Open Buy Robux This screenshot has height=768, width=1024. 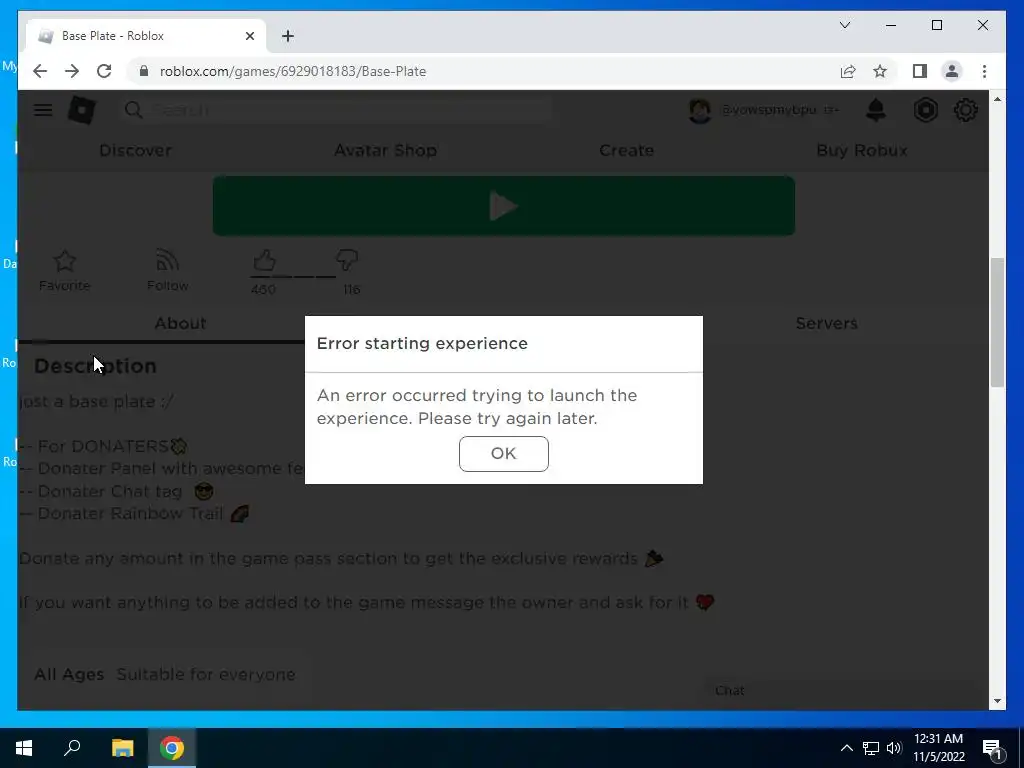[x=862, y=150]
